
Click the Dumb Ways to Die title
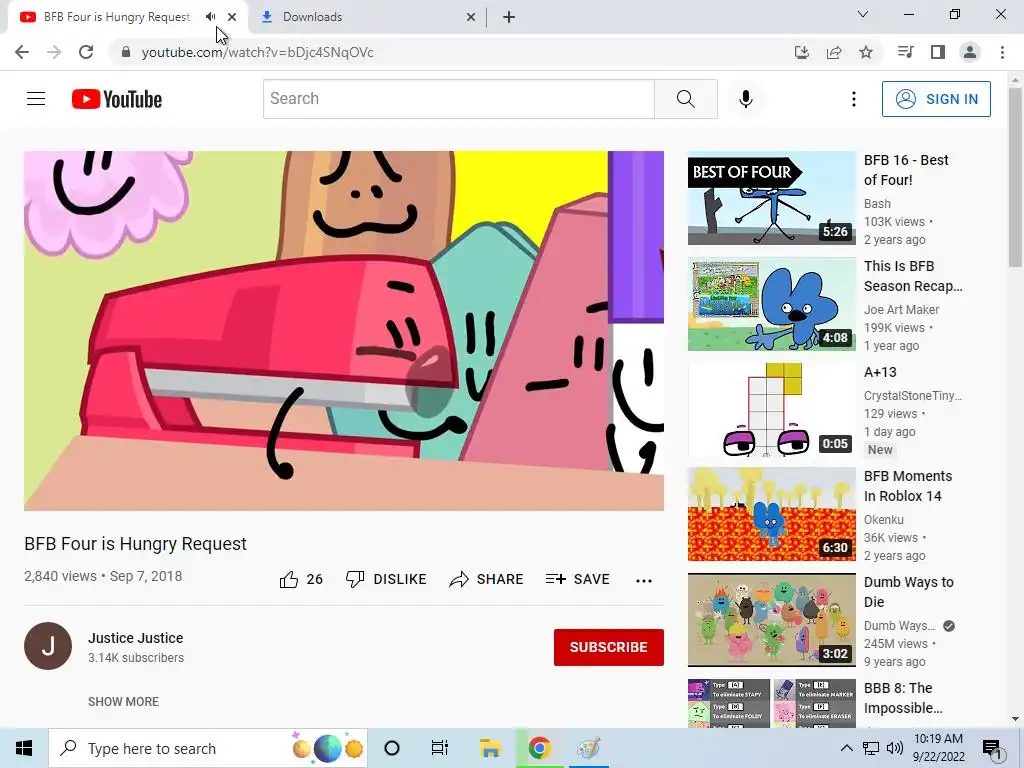pyautogui.click(x=908, y=592)
